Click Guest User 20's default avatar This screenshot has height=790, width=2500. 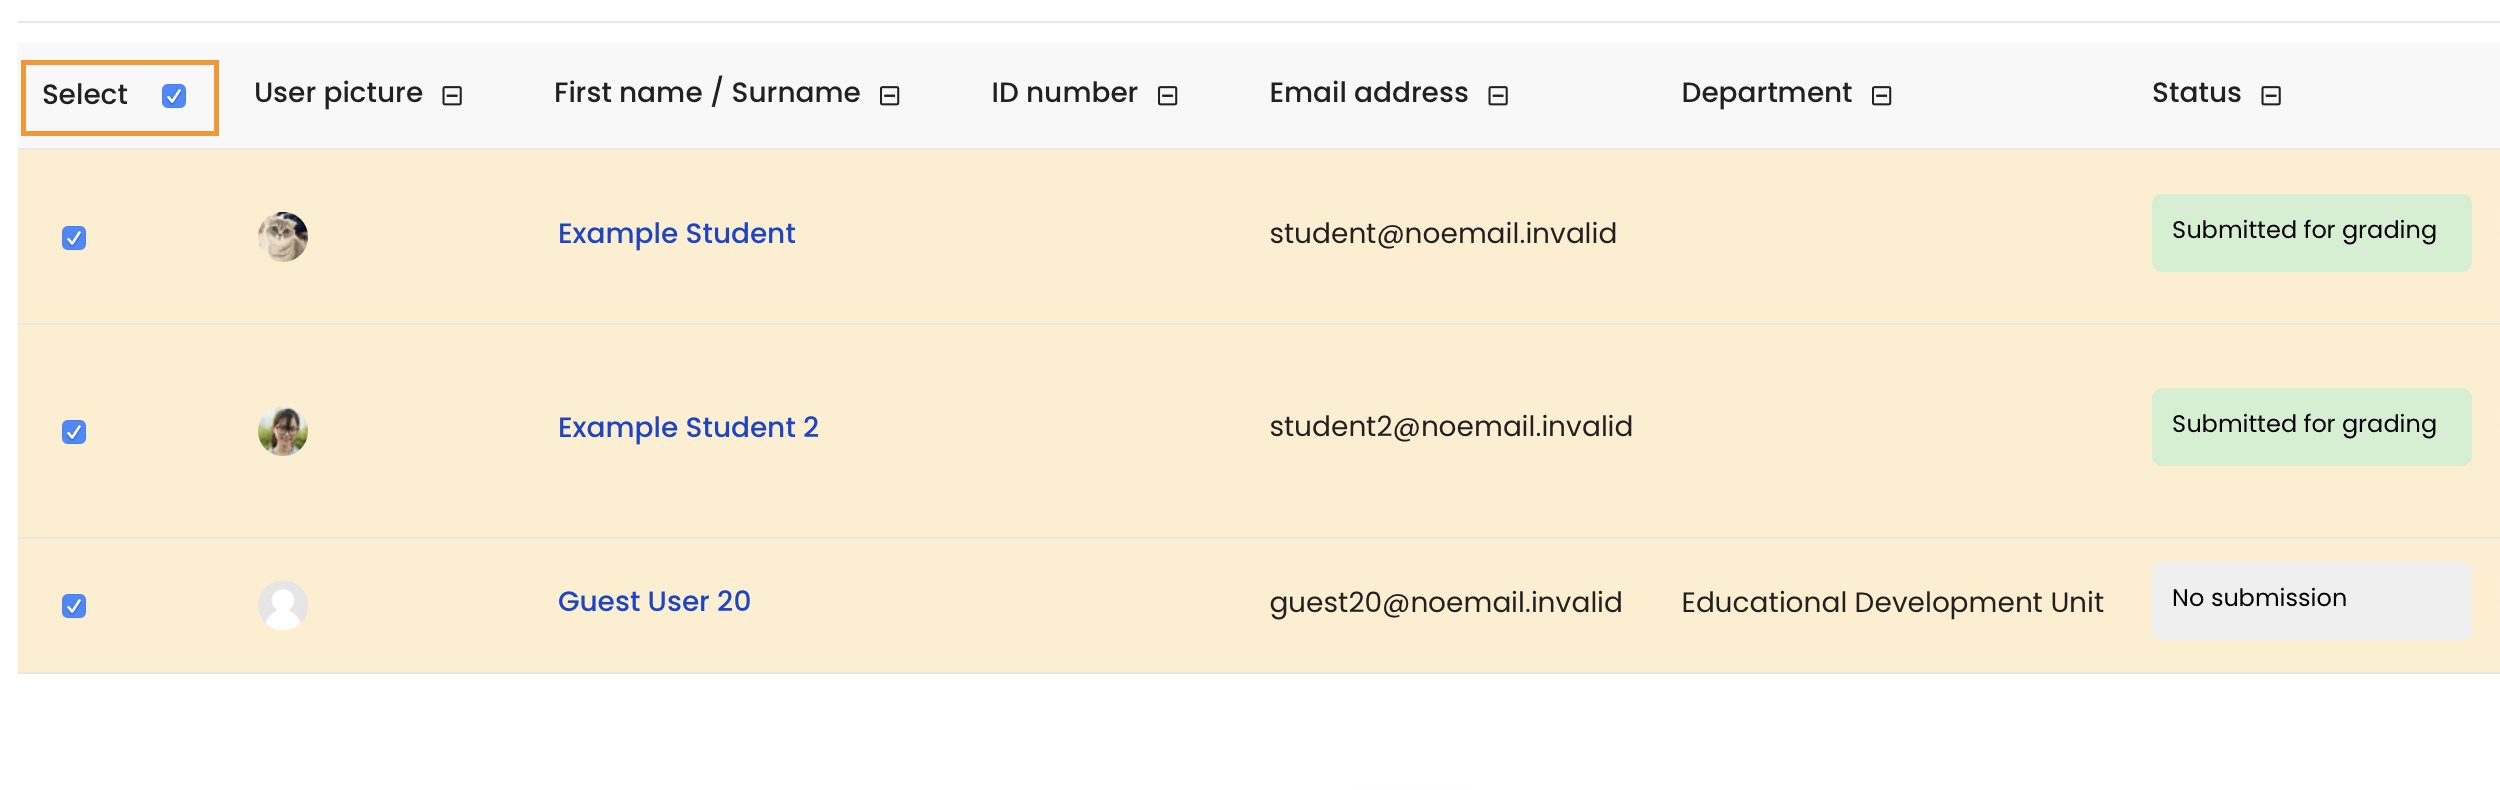click(x=283, y=605)
